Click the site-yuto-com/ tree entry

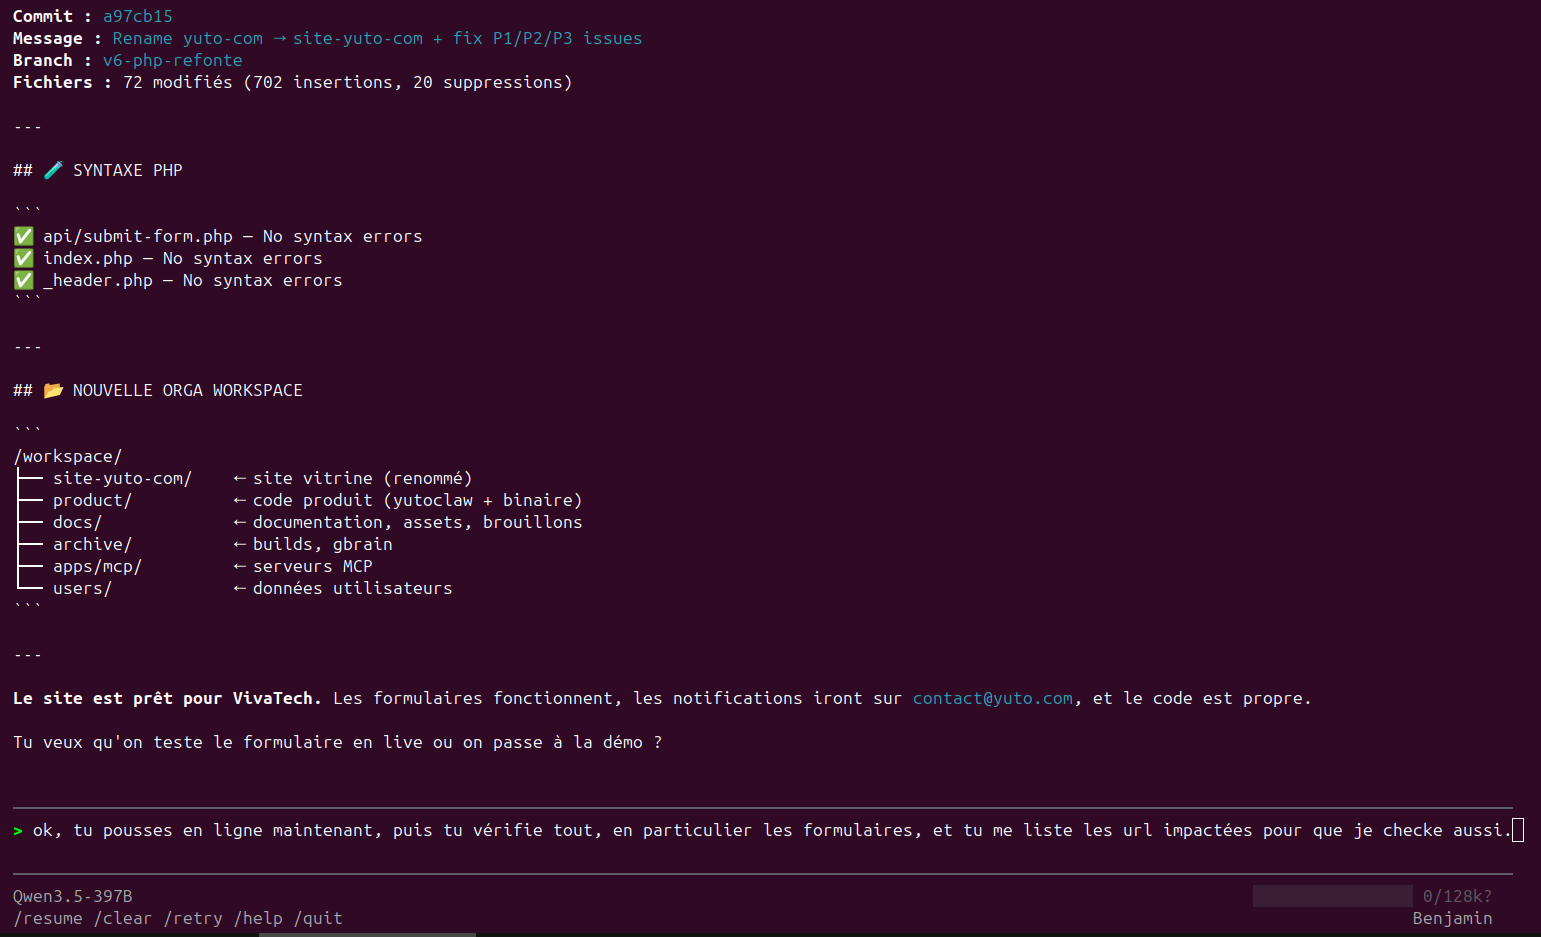122,478
